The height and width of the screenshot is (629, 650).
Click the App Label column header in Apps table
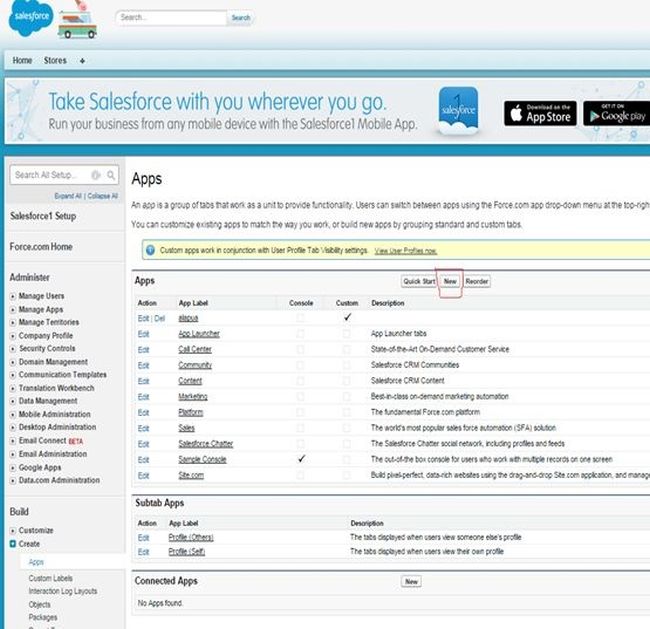[x=193, y=303]
